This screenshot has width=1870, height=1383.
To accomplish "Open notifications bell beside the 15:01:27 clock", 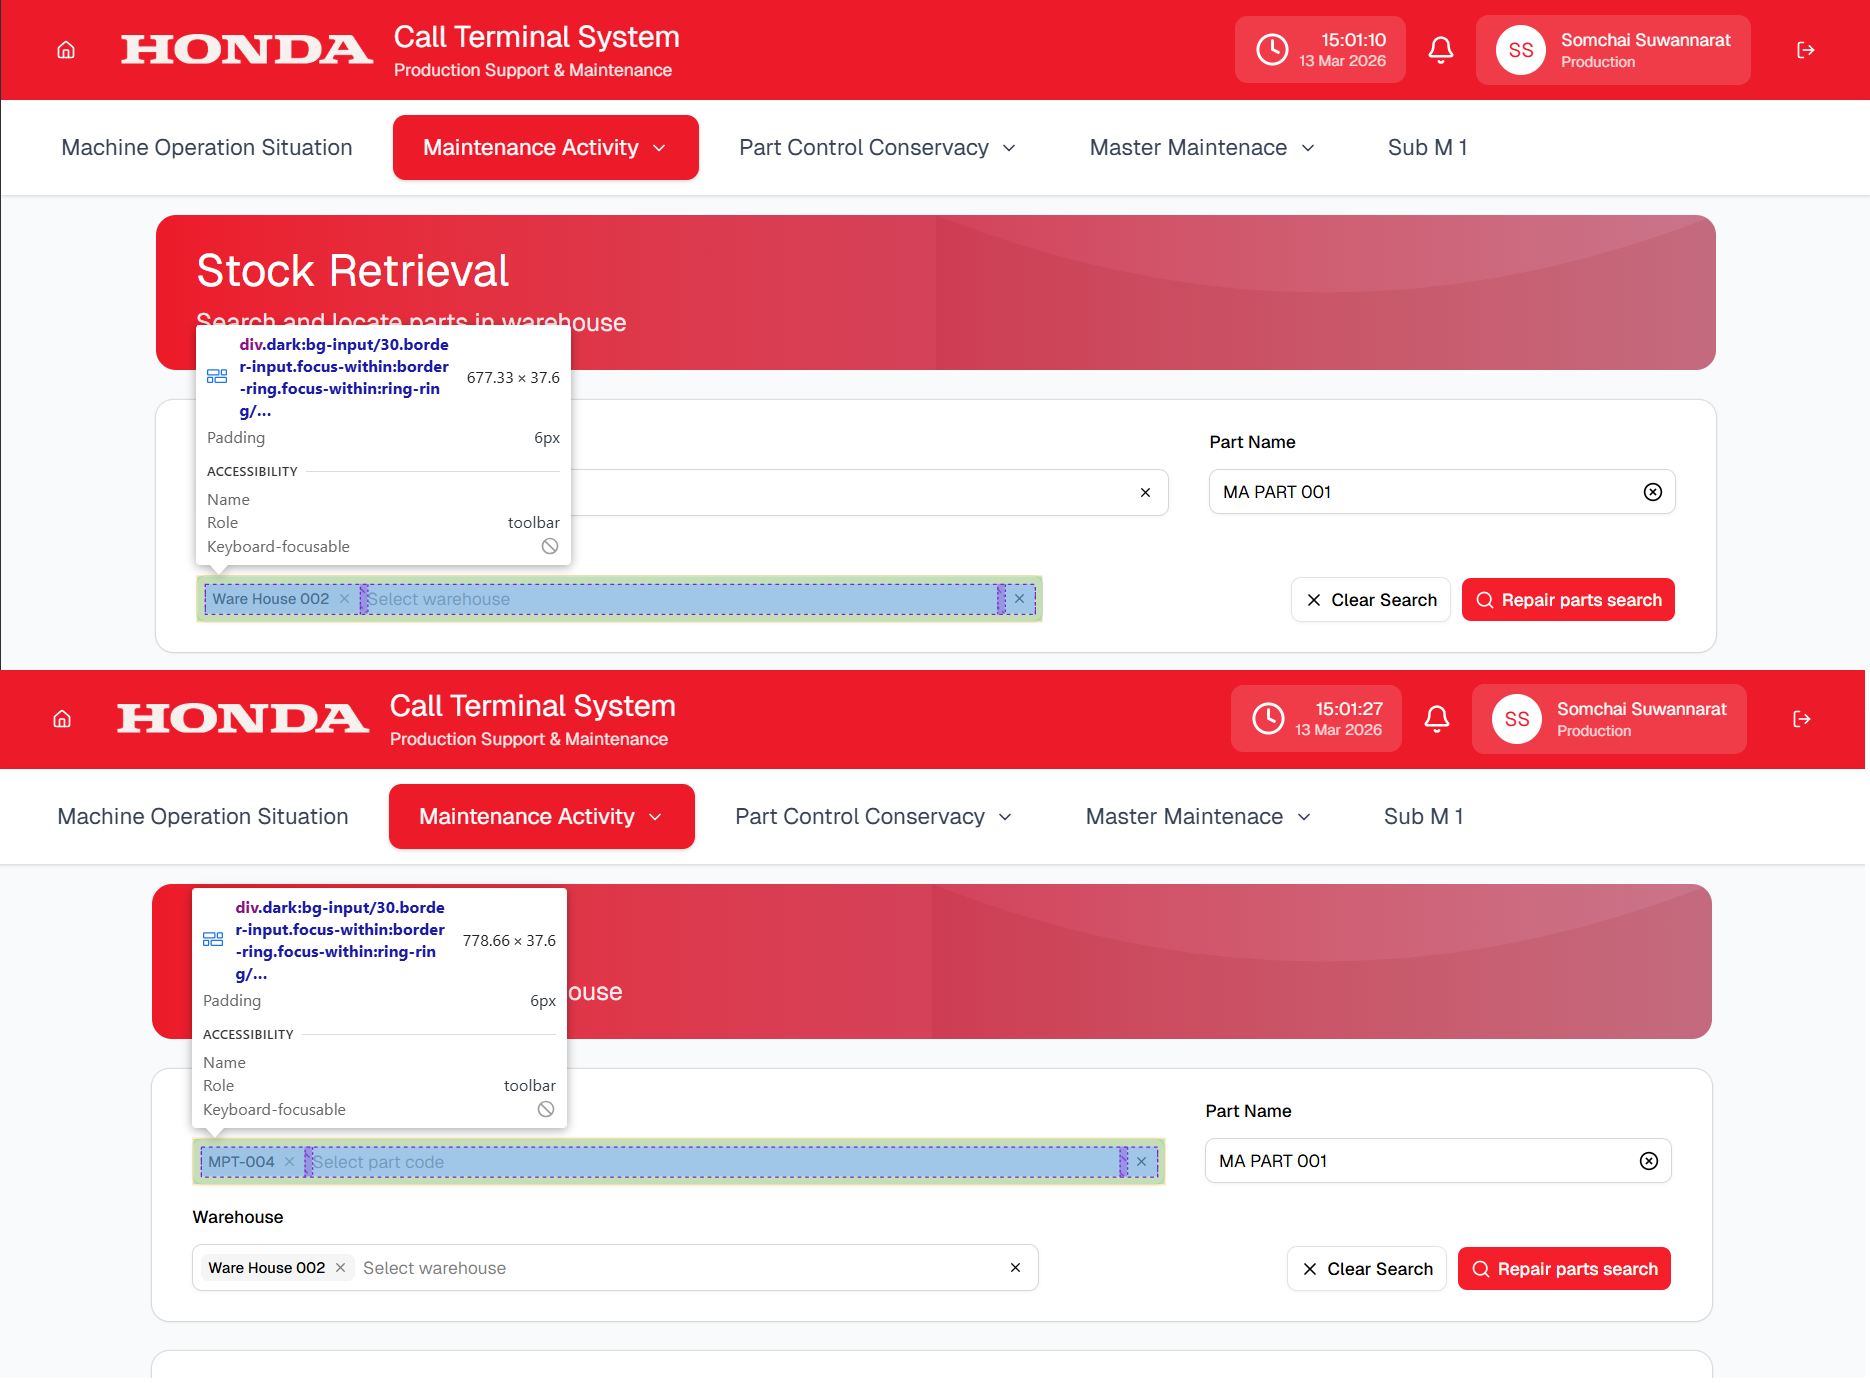I will [1437, 719].
